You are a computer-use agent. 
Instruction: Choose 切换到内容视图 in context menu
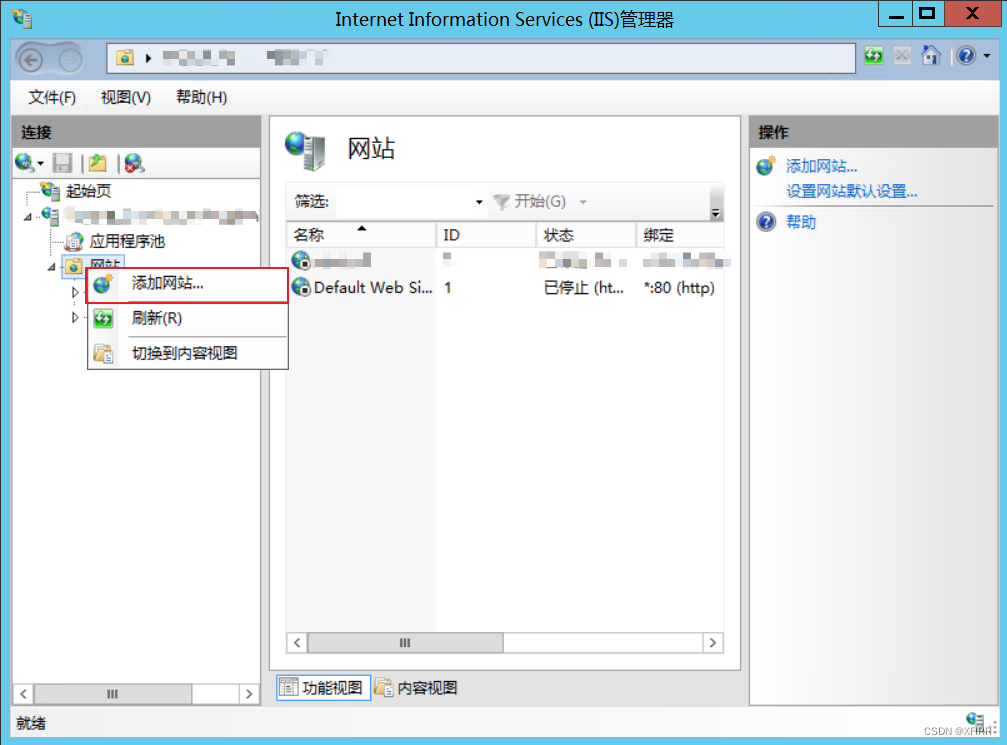pos(188,353)
